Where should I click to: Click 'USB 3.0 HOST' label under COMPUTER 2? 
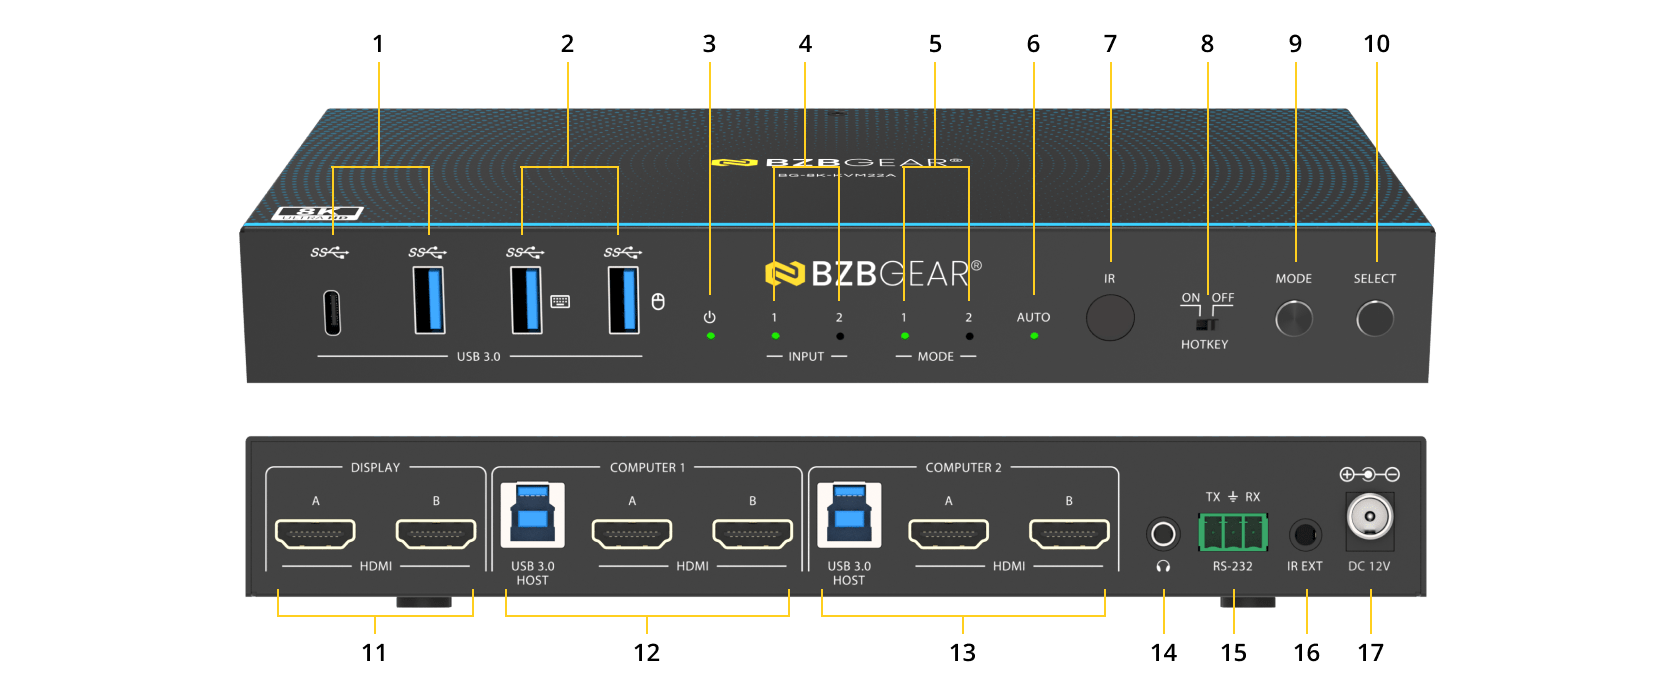849,573
